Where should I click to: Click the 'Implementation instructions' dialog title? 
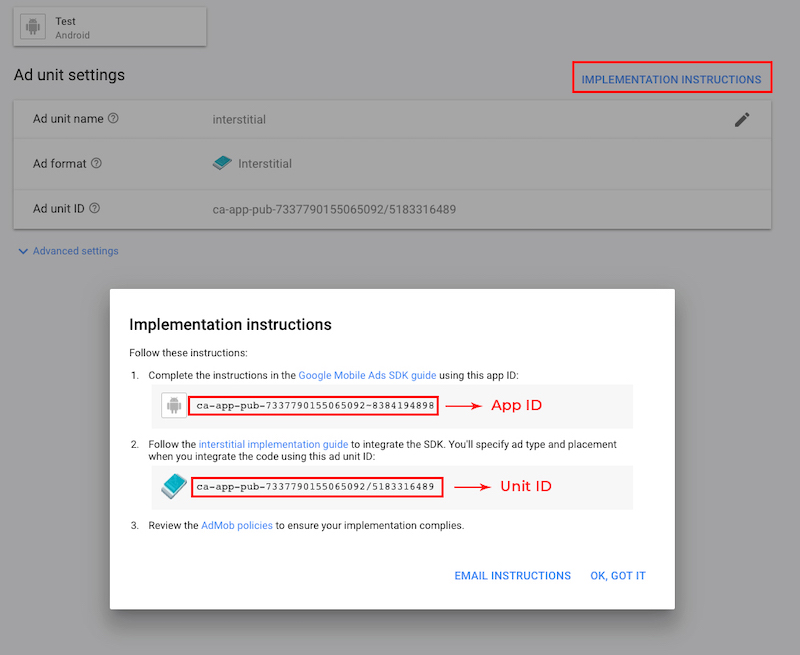[x=230, y=324]
